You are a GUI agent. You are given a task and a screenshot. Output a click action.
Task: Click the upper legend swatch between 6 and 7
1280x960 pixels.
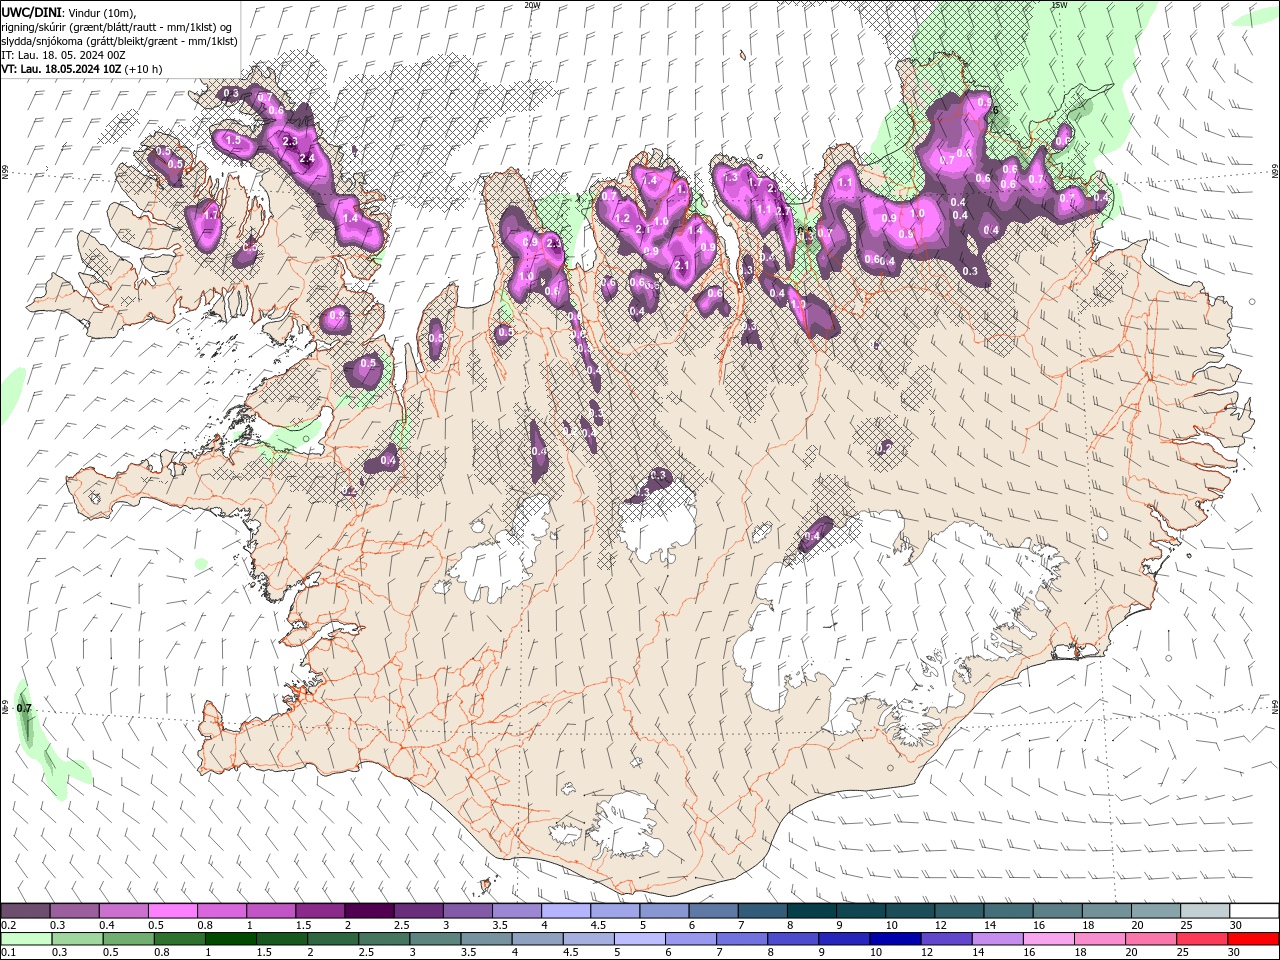point(713,911)
